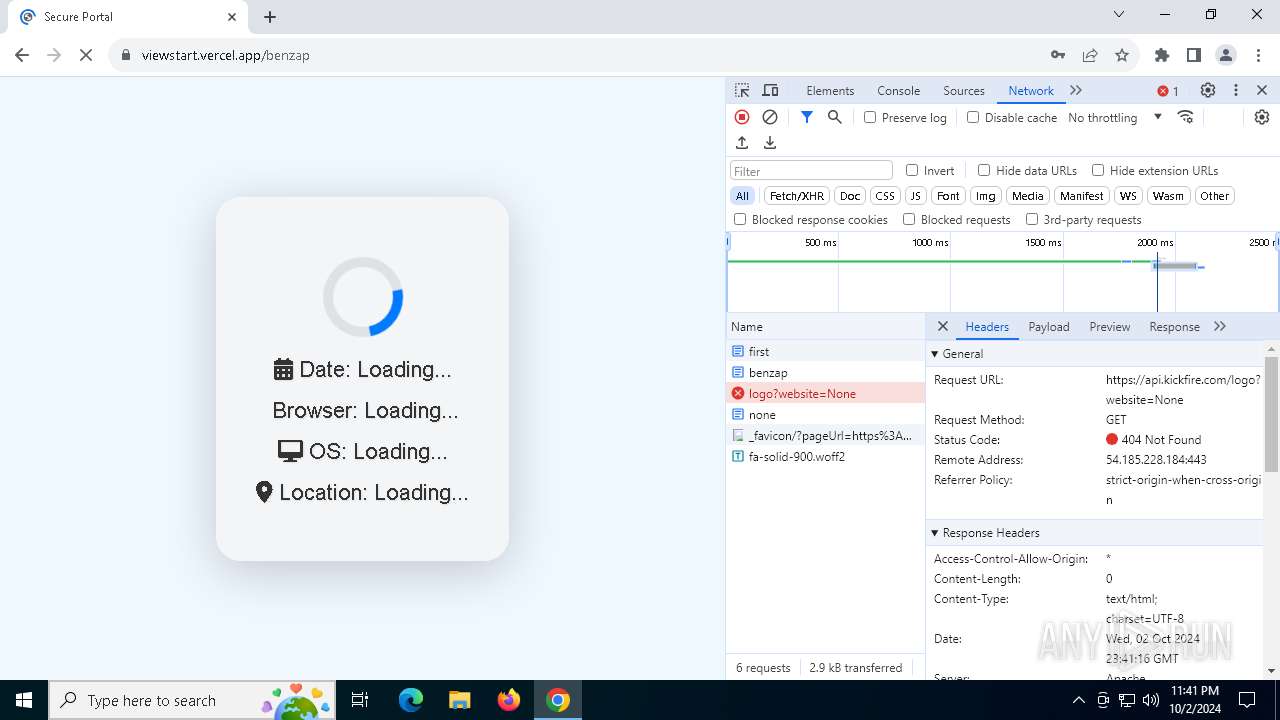Import HAR file upload icon
This screenshot has width=1280, height=720.
click(742, 143)
